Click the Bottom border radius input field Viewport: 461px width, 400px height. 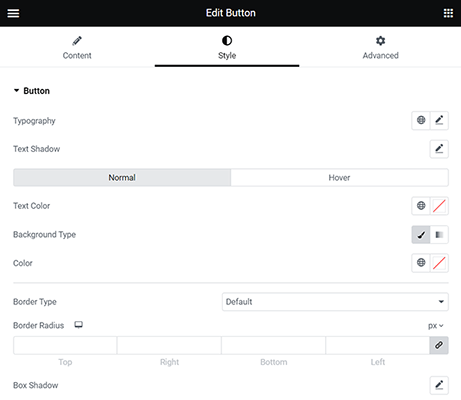click(x=273, y=345)
